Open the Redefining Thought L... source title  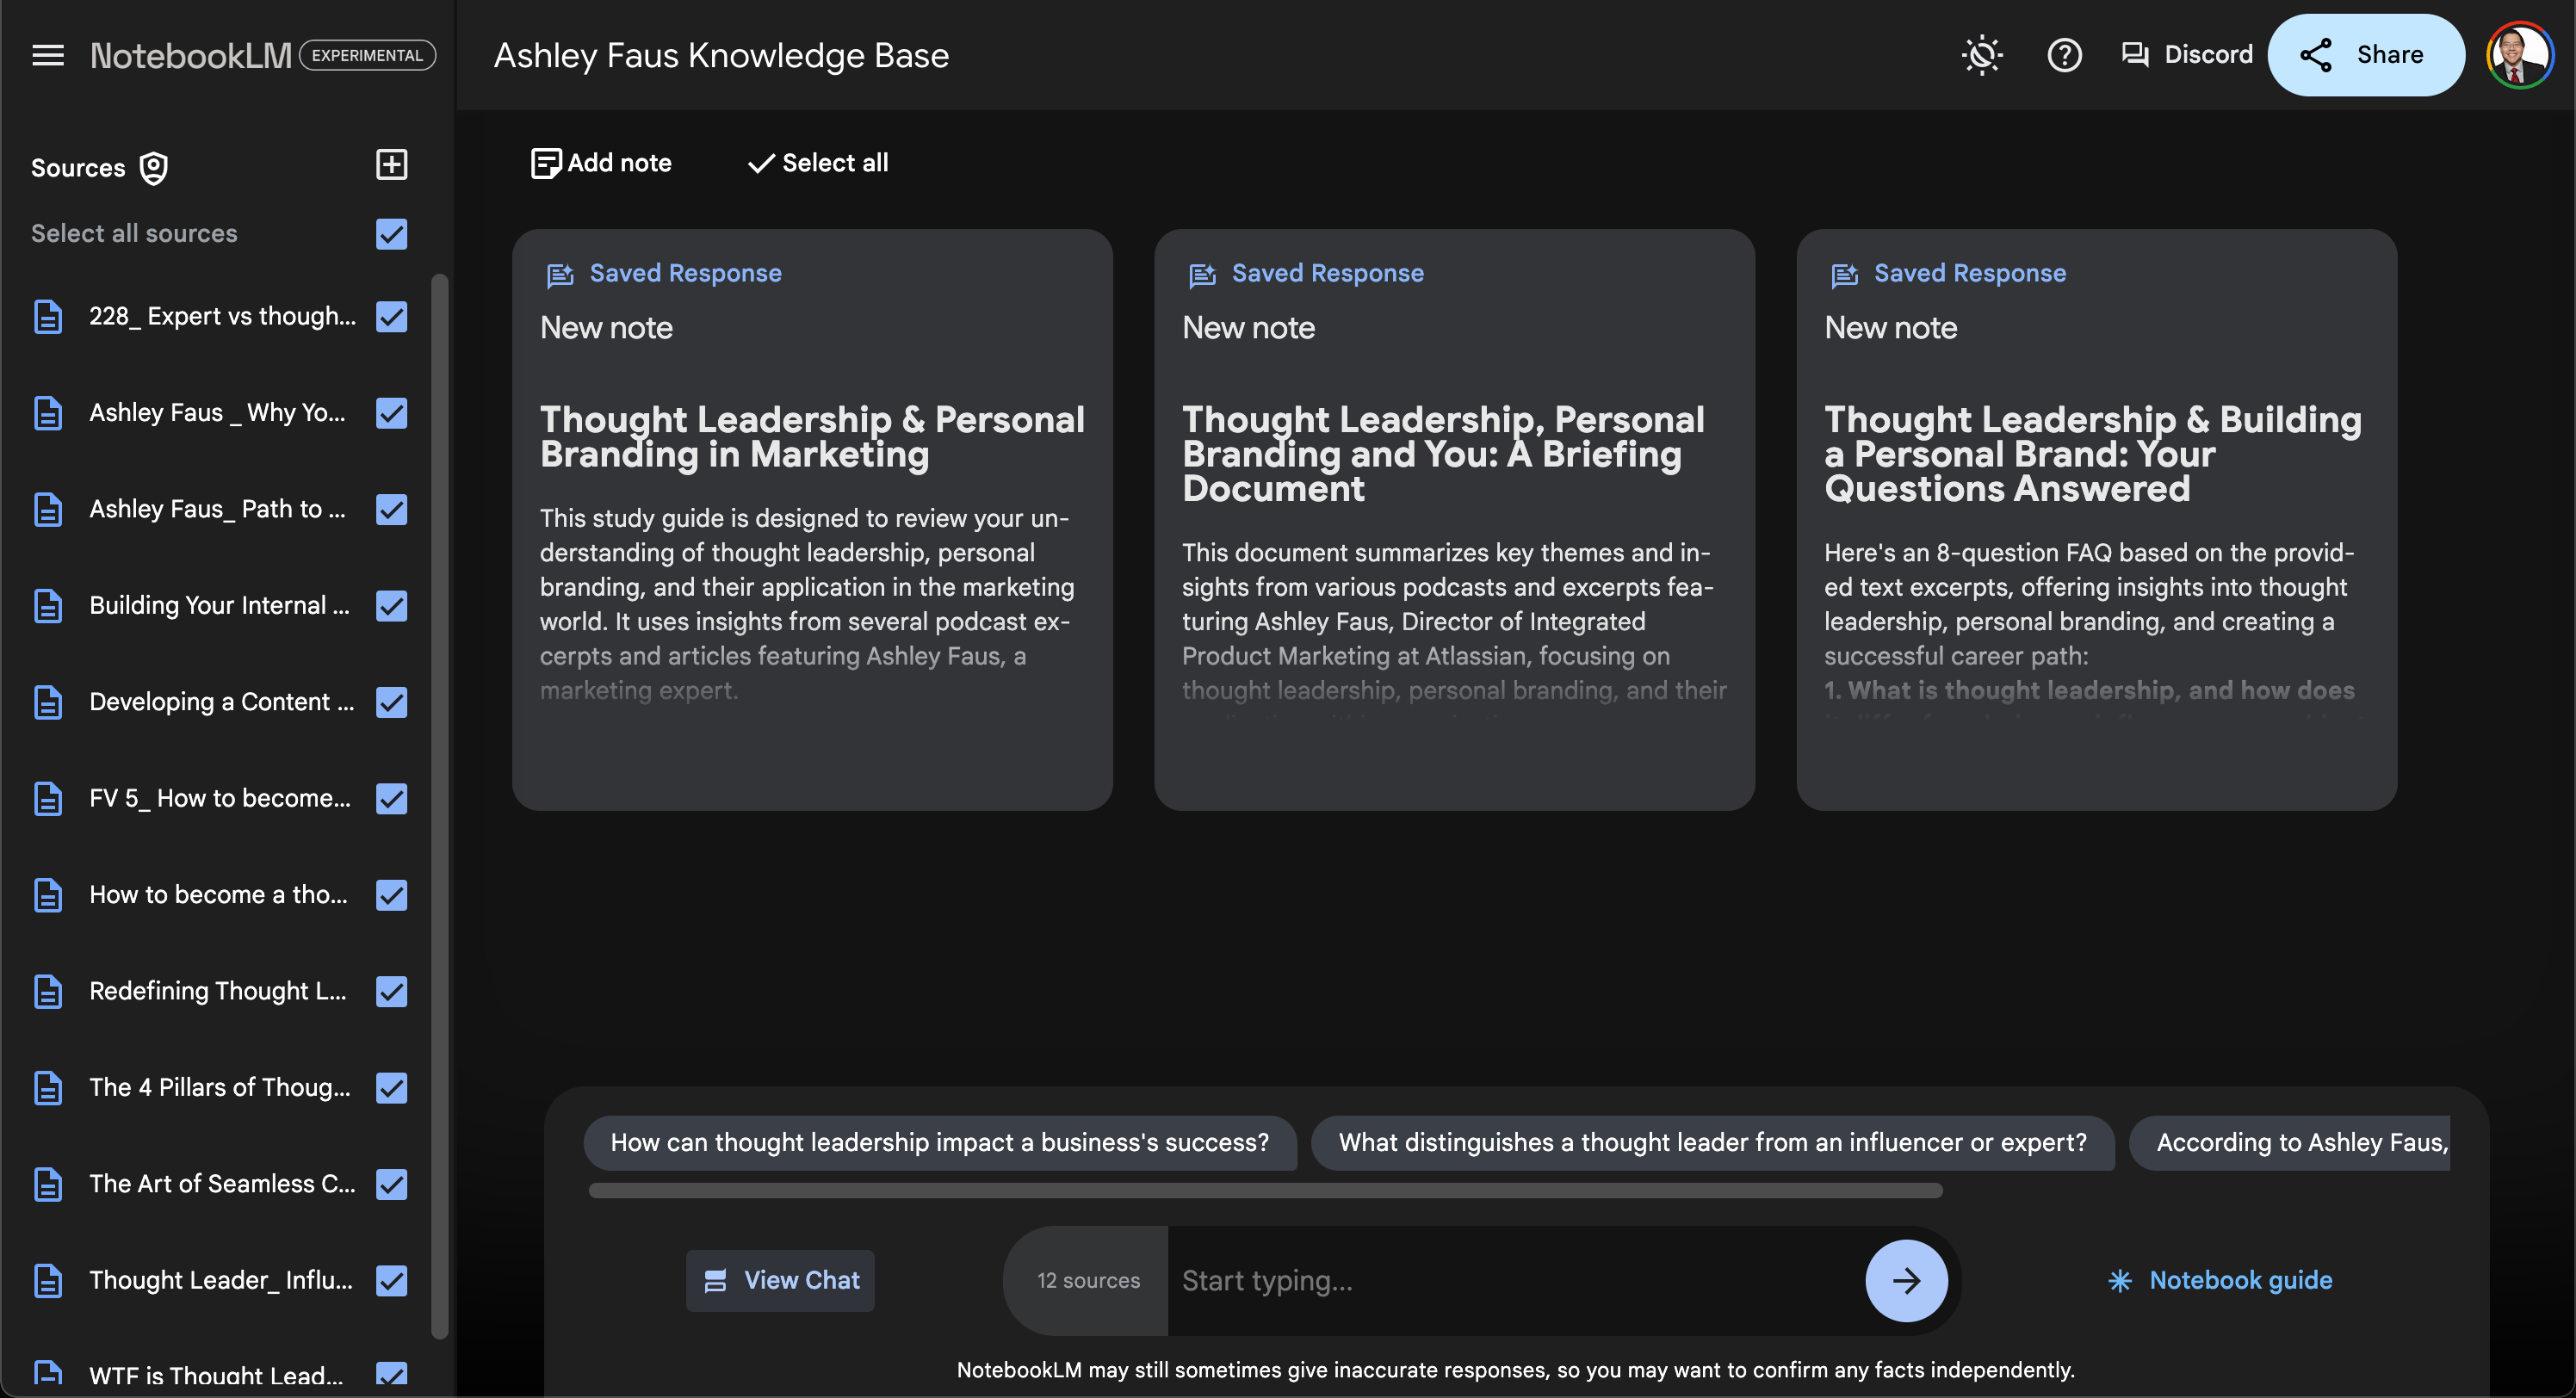coord(218,992)
